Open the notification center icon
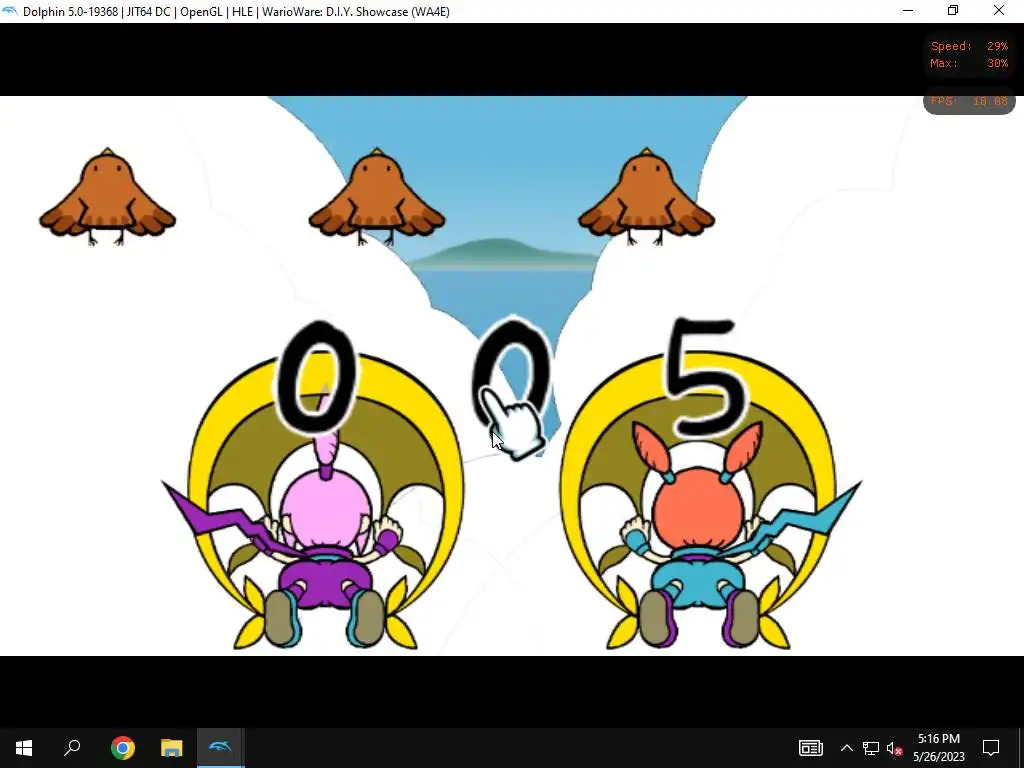Viewport: 1024px width, 768px height. tap(991, 748)
